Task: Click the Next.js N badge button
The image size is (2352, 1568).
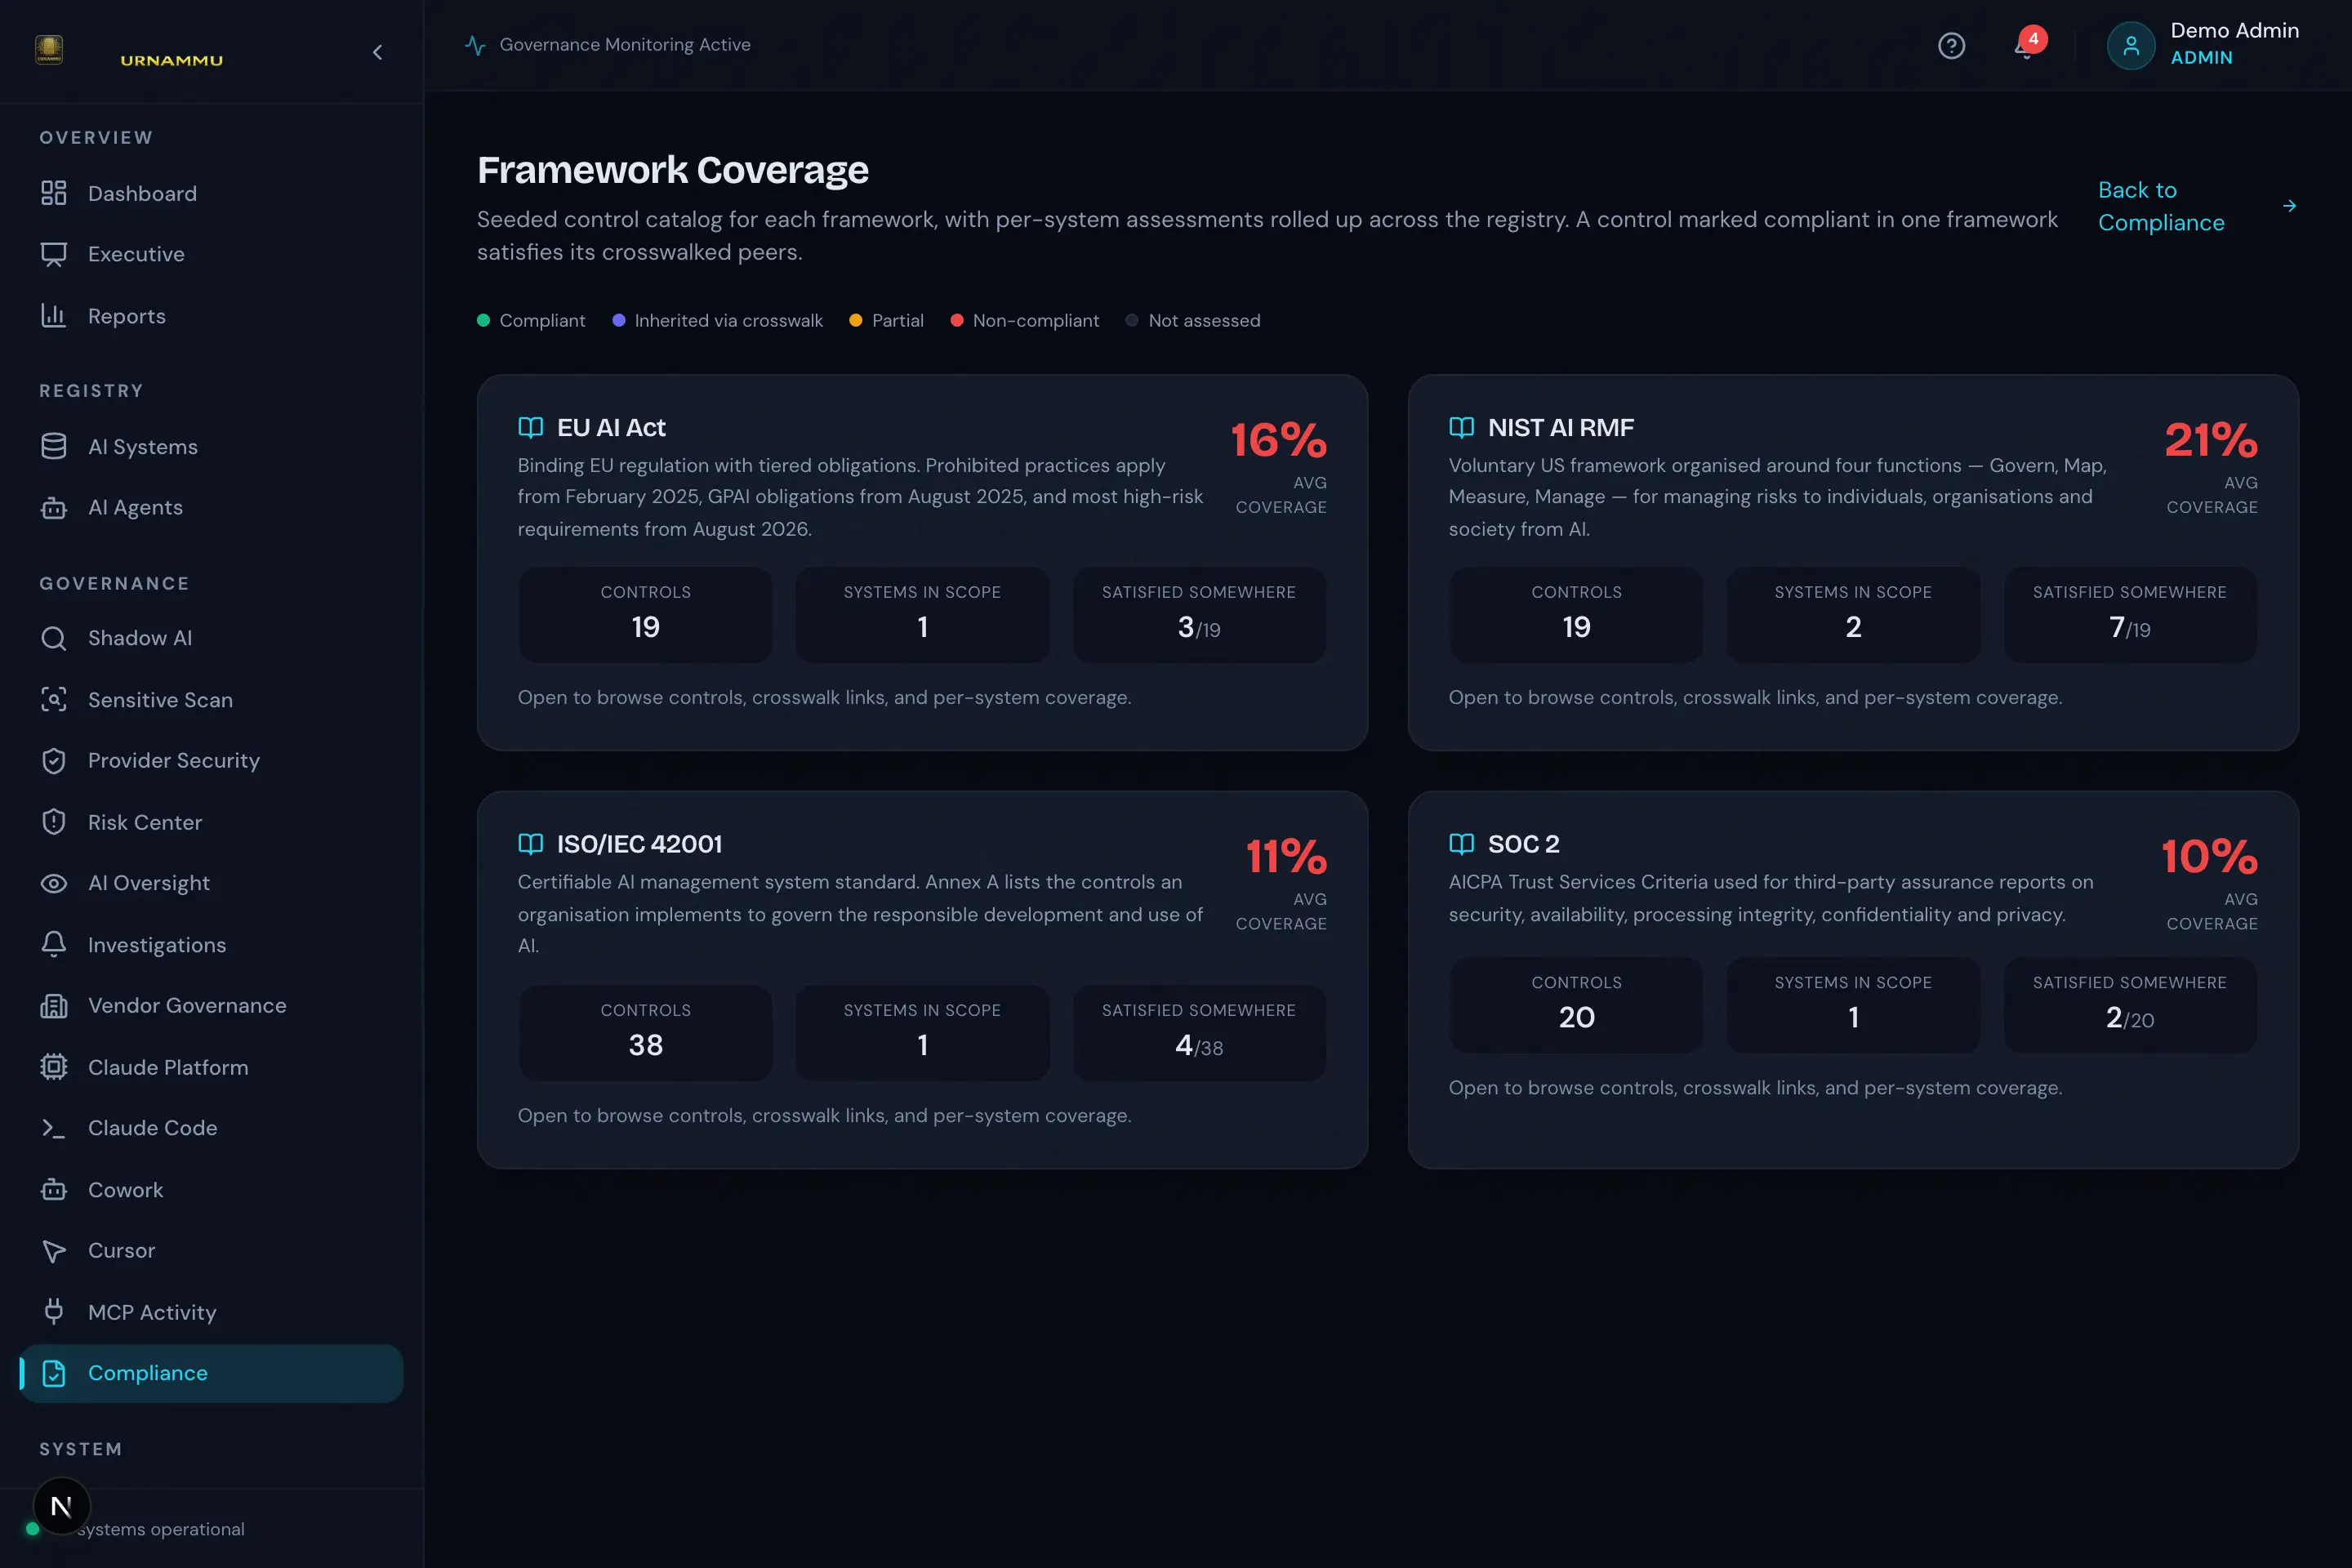Action: pos(62,1506)
